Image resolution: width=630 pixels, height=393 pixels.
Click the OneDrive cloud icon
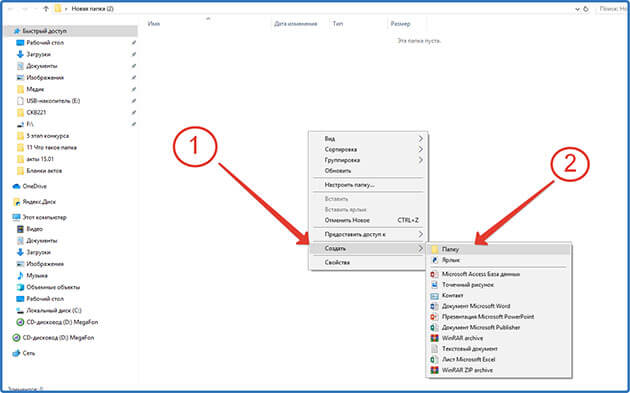(16, 186)
